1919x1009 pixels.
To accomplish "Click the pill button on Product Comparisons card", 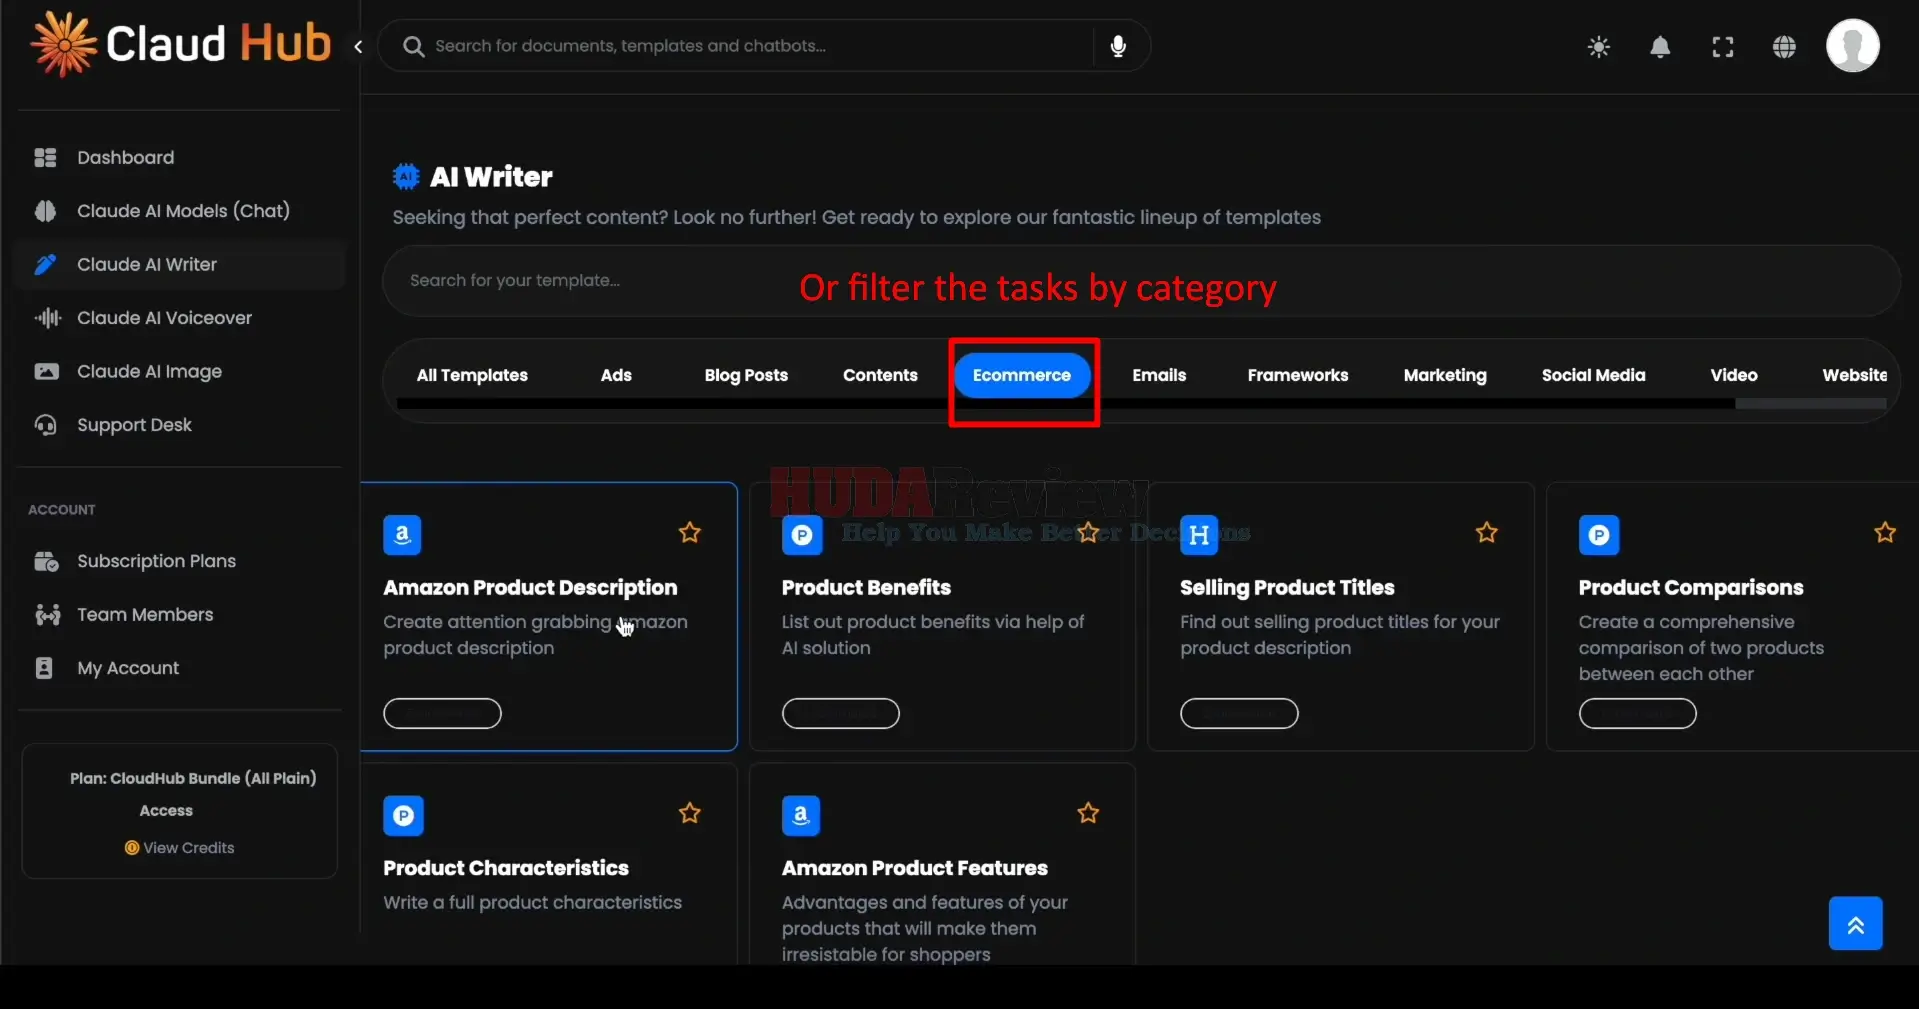I will [1638, 713].
